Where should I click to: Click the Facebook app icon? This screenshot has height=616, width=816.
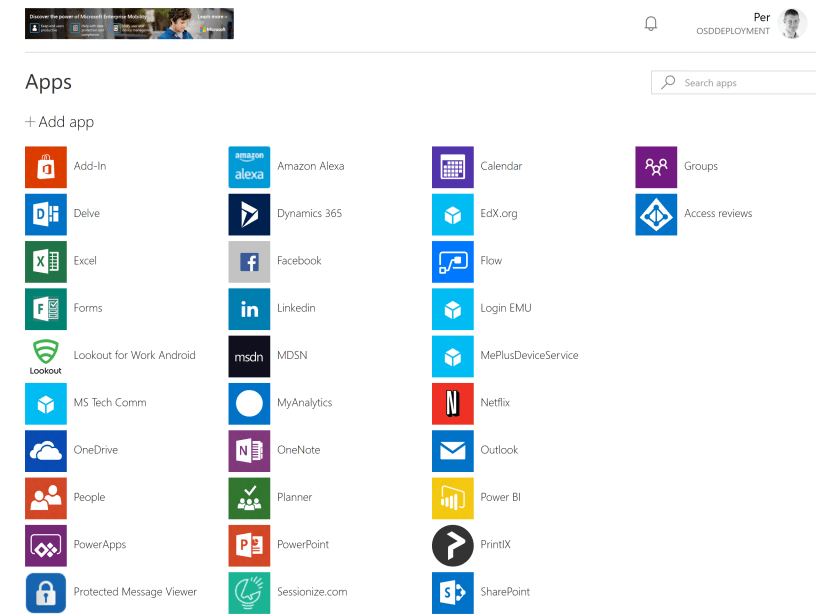pos(249,261)
